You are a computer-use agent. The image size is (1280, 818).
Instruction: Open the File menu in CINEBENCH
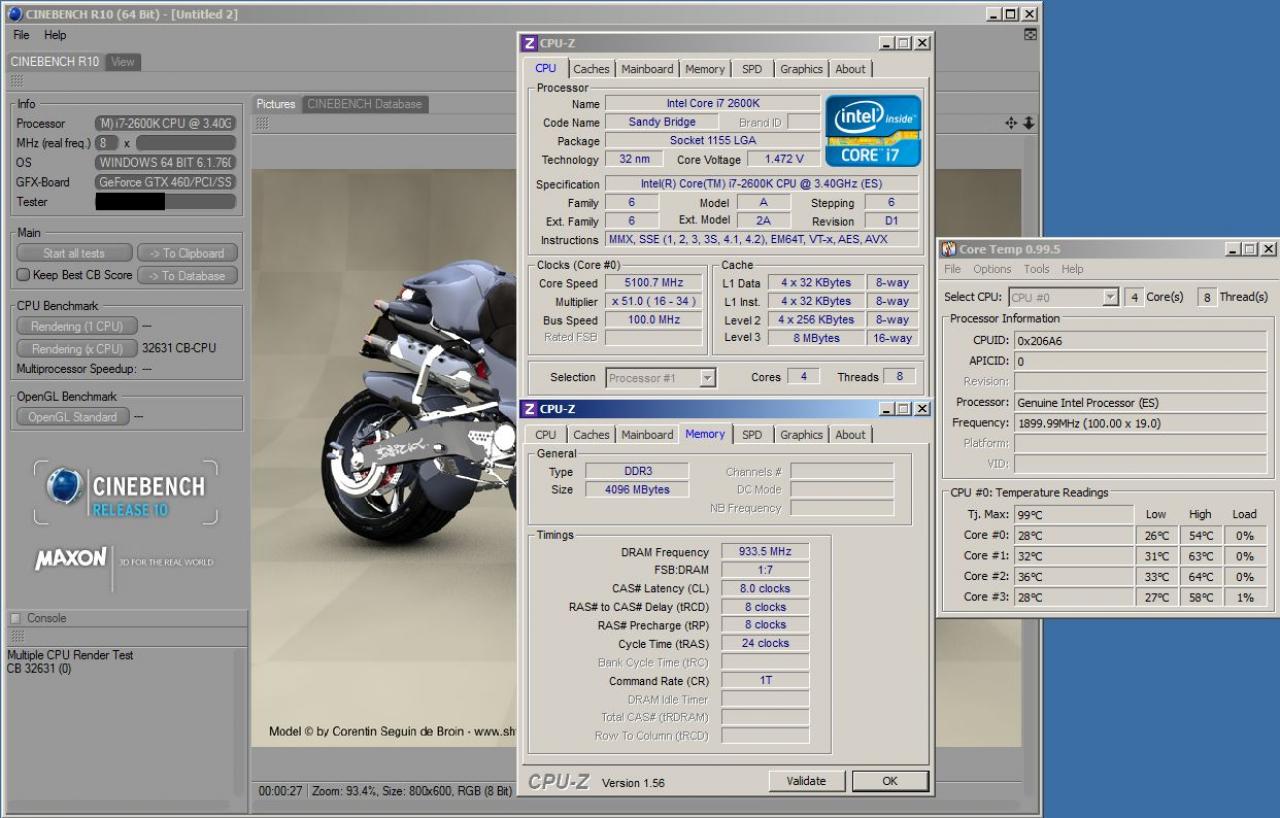point(22,35)
